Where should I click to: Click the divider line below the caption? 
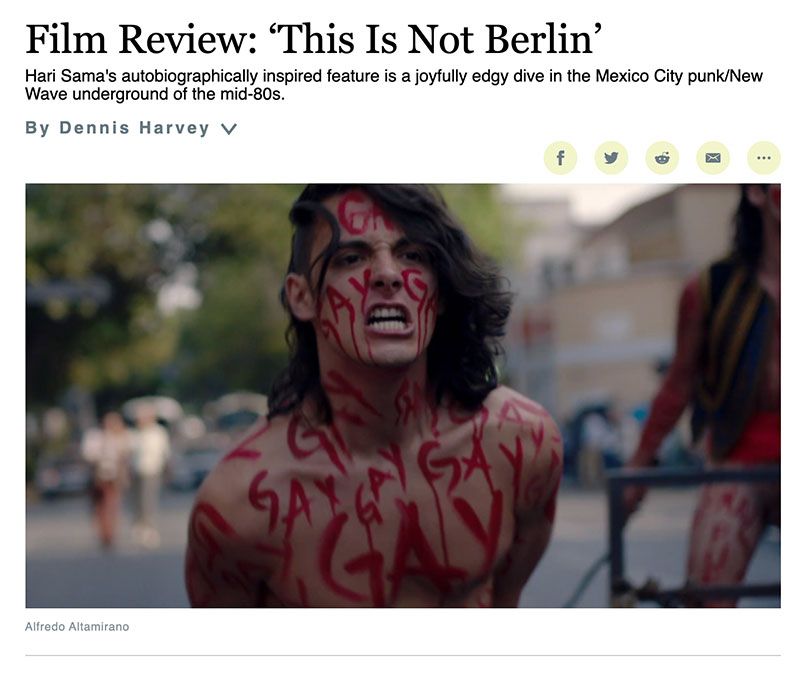[403, 655]
